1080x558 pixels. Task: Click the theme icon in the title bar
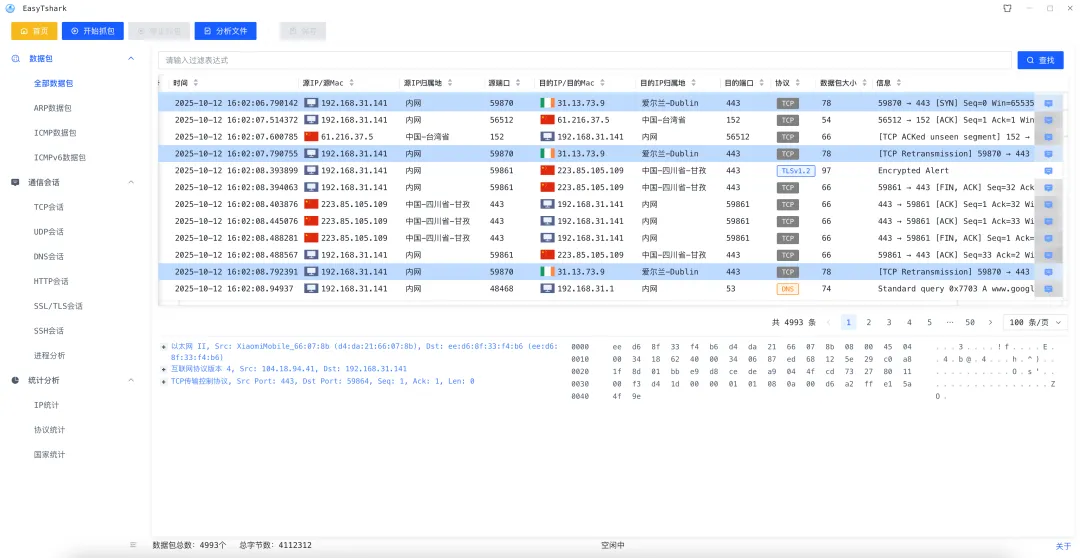tap(1007, 8)
